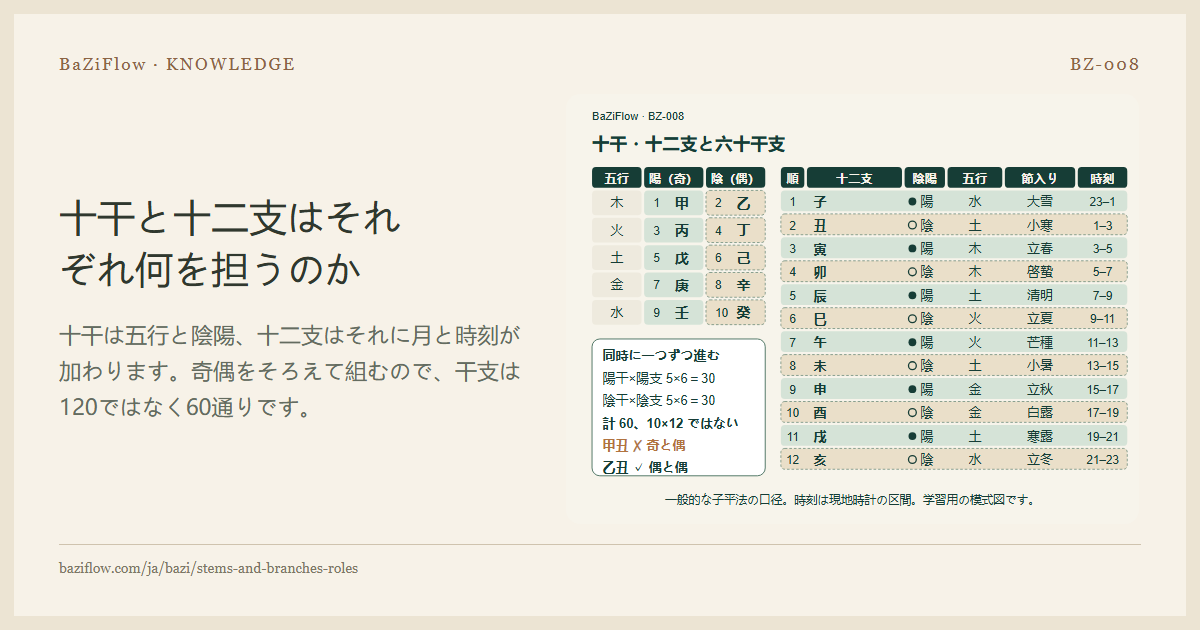Click the 陰(偶) column header

pos(735,178)
